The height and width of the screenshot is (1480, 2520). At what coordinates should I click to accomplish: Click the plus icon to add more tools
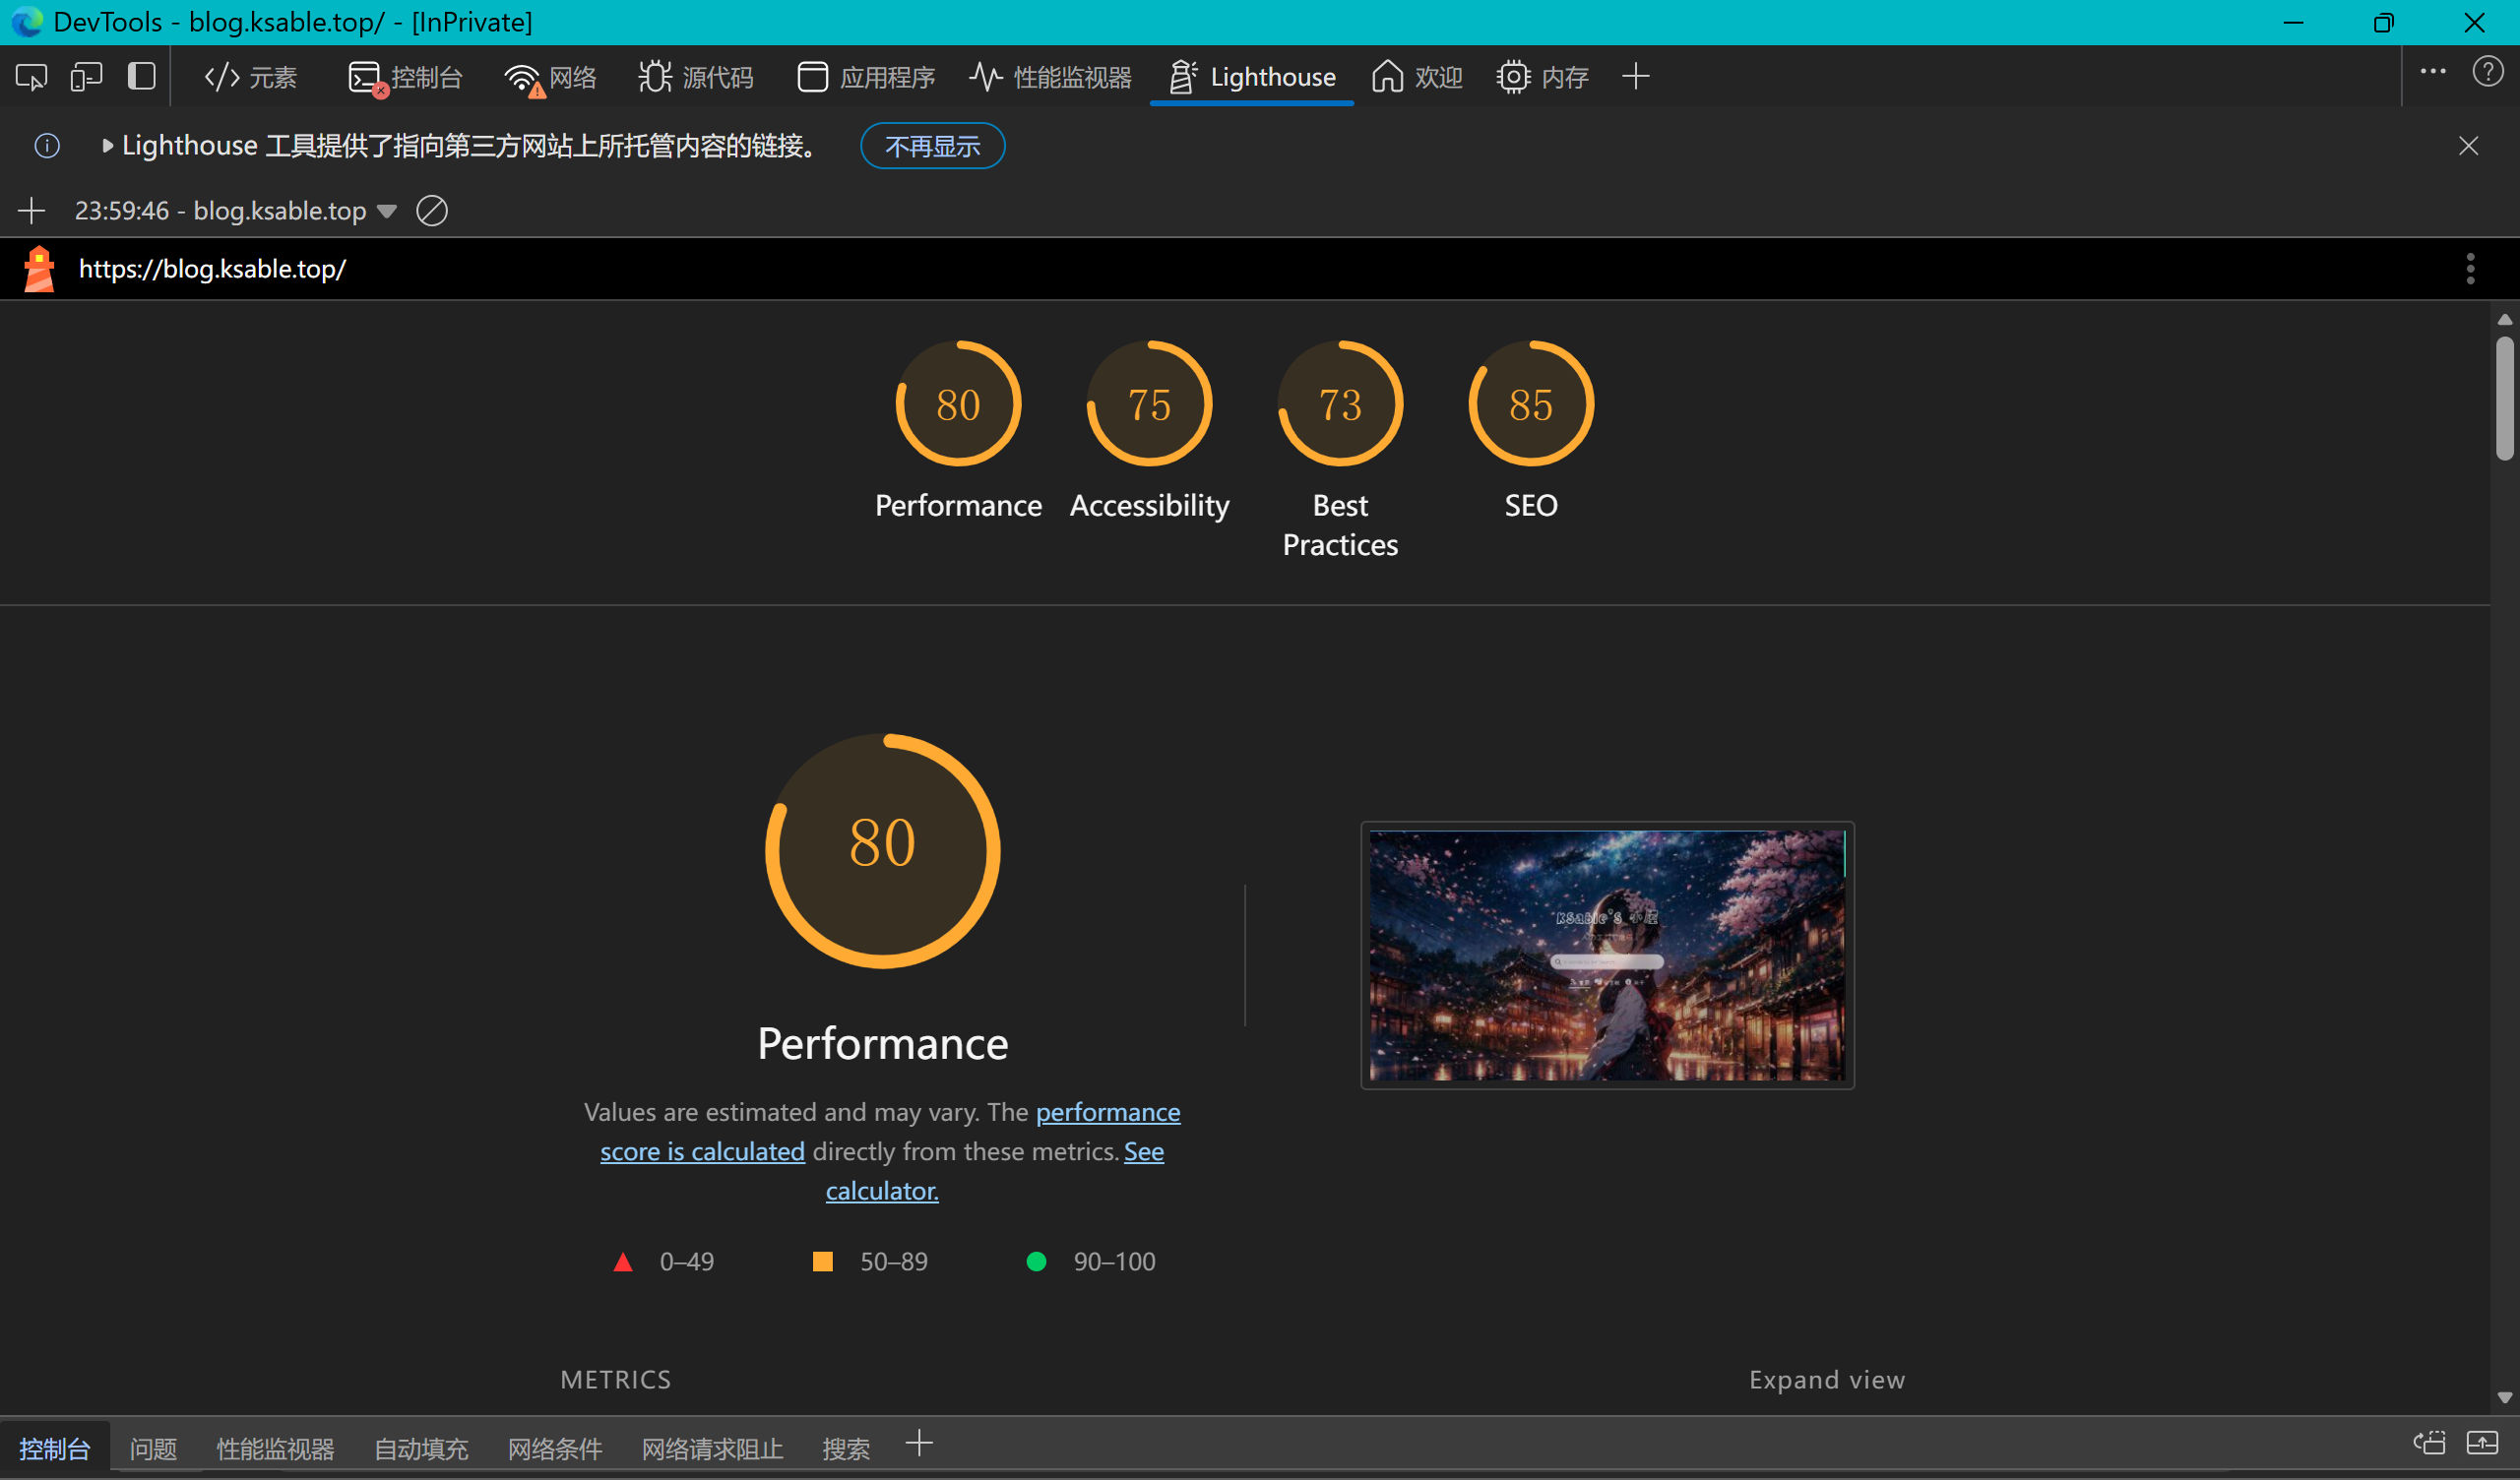pyautogui.click(x=1636, y=77)
